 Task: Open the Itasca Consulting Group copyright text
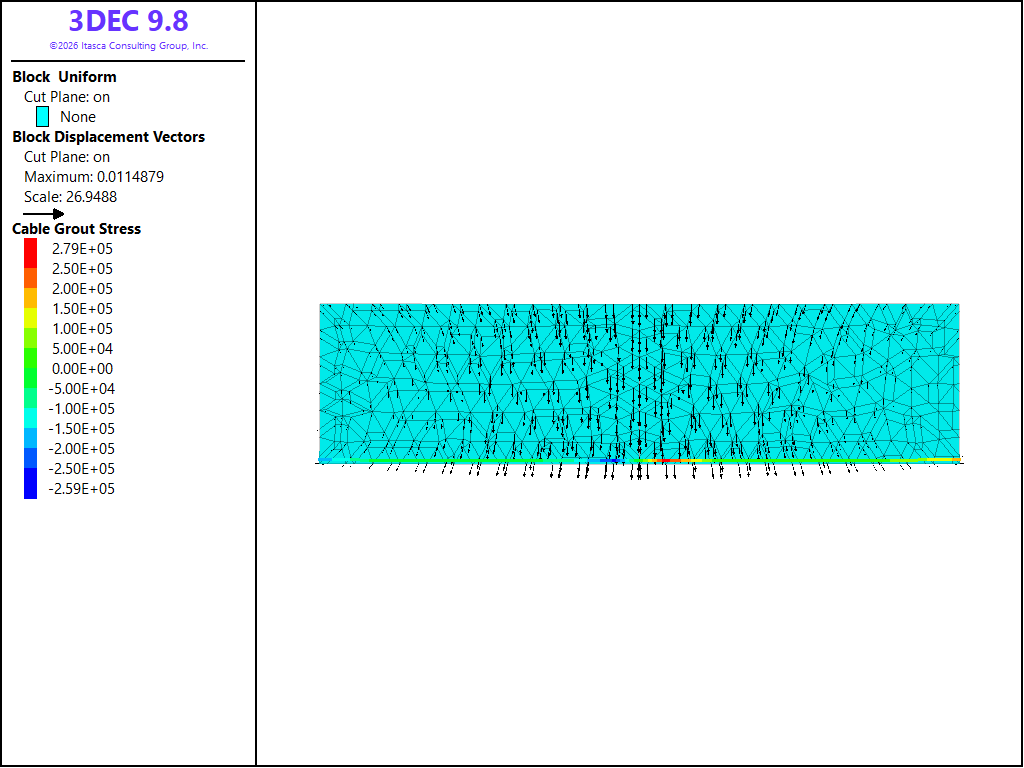click(129, 46)
